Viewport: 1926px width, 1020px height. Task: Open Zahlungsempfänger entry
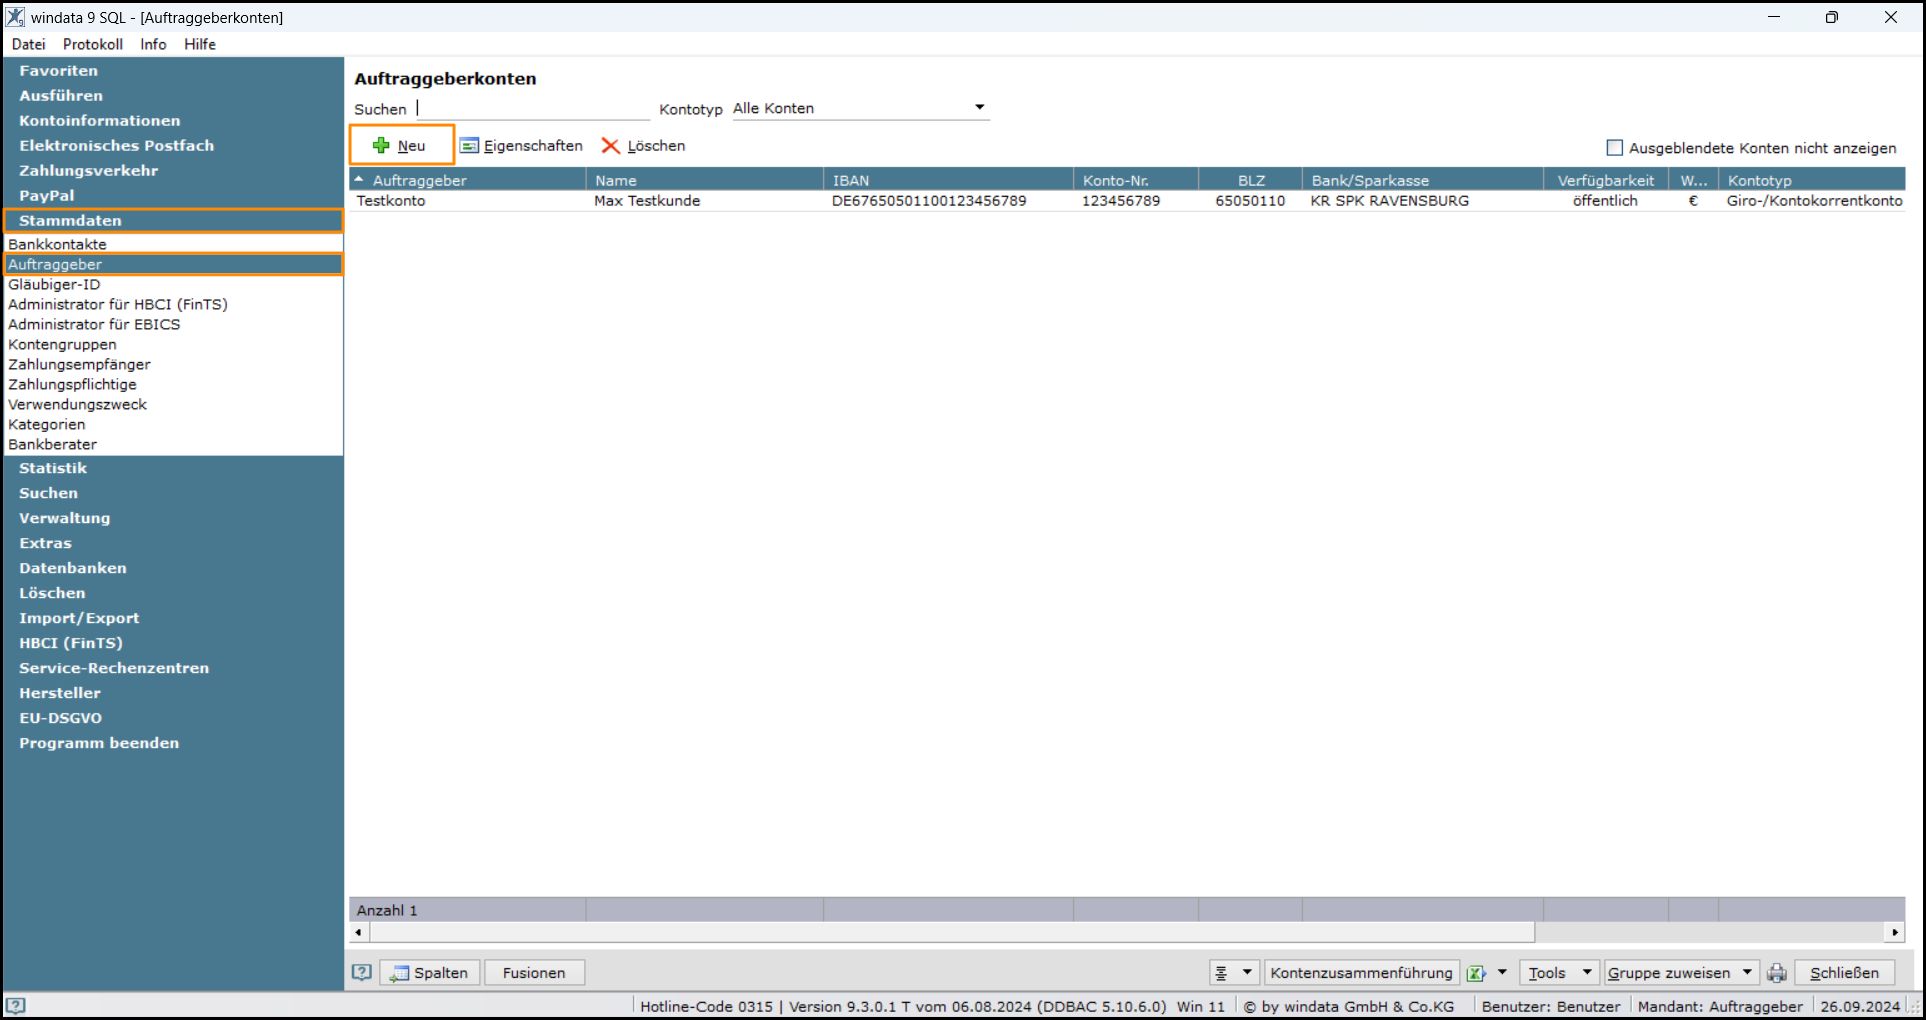pos(173,365)
